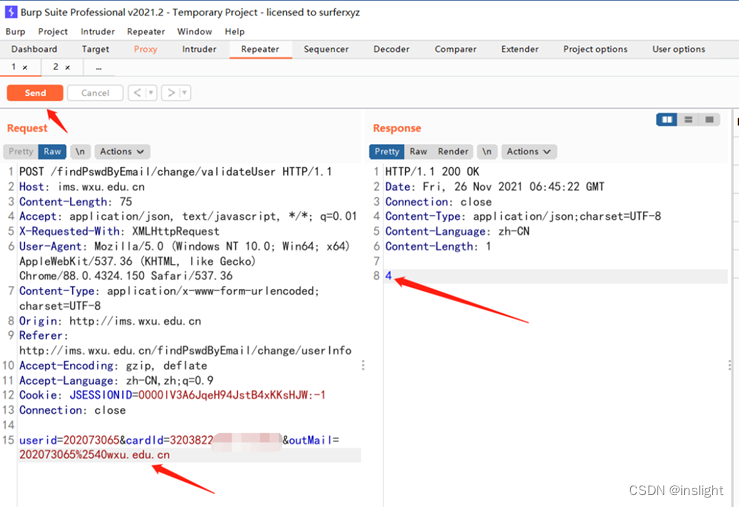Click the Cookie JSESSIONID header line
This screenshot has height=507, width=739.
click(172, 395)
